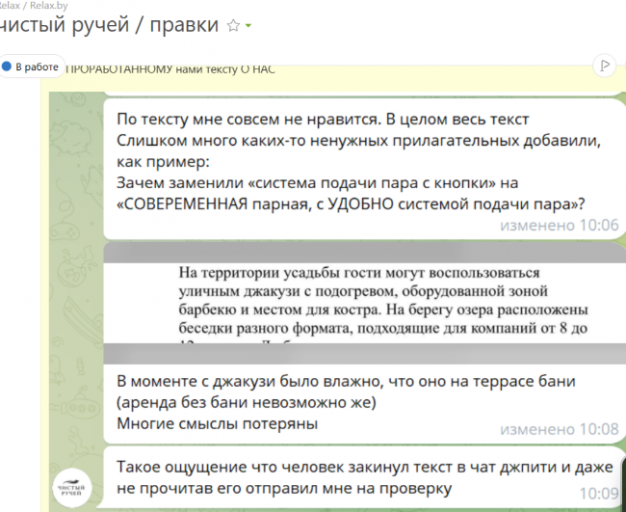Click message line "Многие смыслы потеряны"
This screenshot has height=512, width=626.
click(x=217, y=423)
